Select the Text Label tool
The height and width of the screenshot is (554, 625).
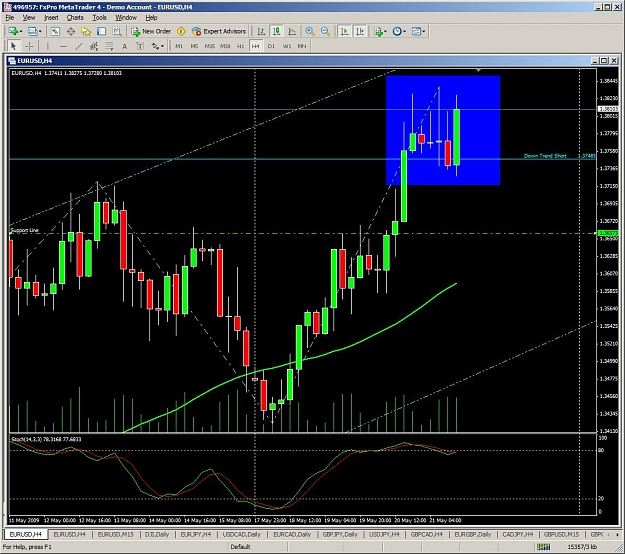pos(140,46)
